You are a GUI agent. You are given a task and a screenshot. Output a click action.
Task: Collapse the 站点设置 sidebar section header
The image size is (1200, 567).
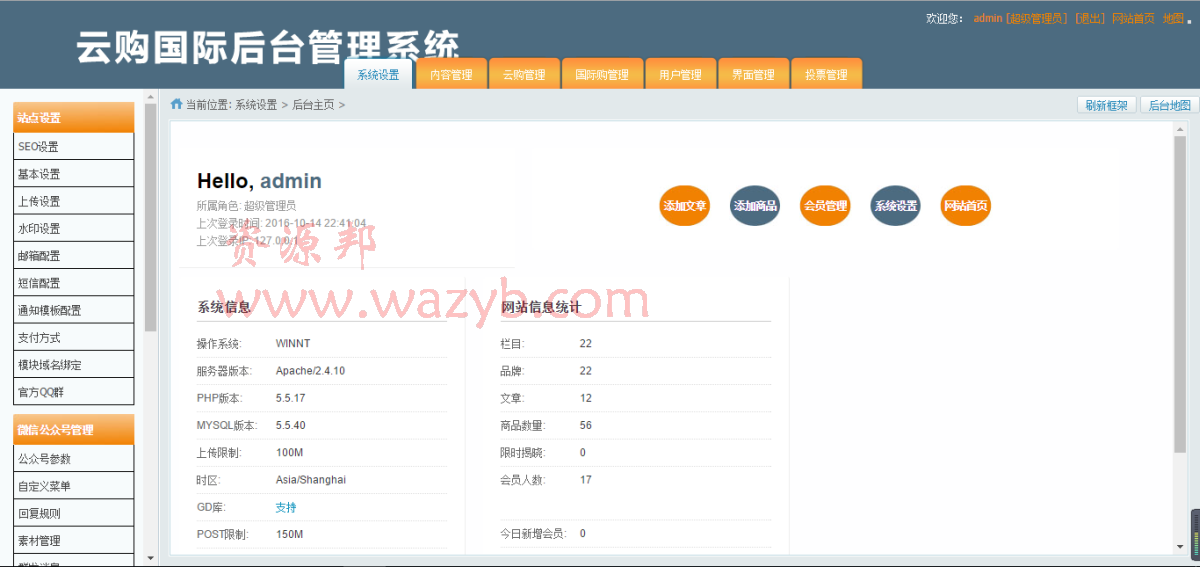[x=74, y=117]
